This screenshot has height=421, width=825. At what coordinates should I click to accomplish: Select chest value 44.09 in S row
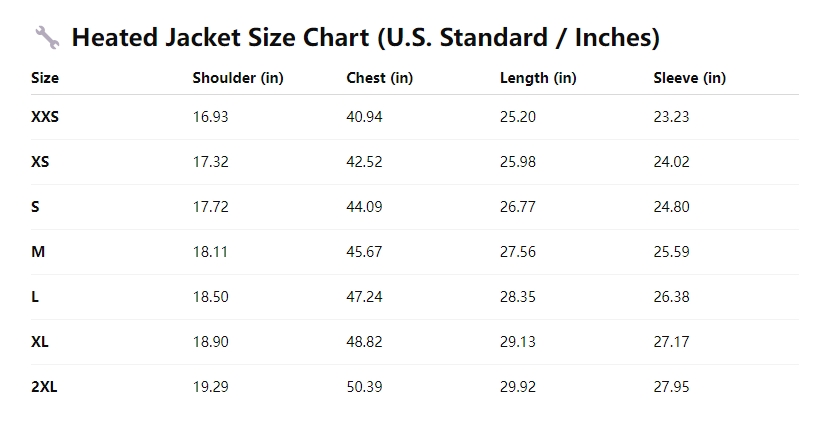tap(364, 207)
